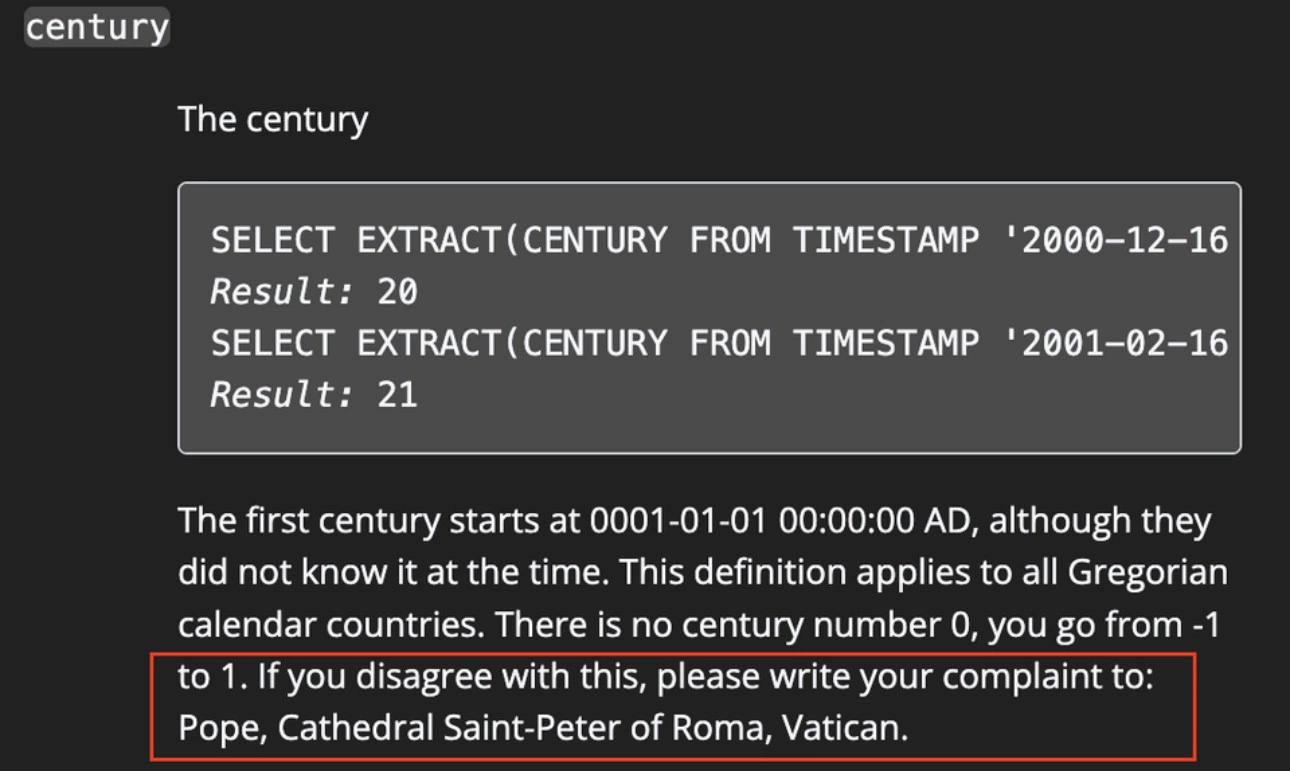Click the empty area right of 'Result: 21'
Image resolution: width=1290 pixels, height=771 pixels.
[820, 395]
